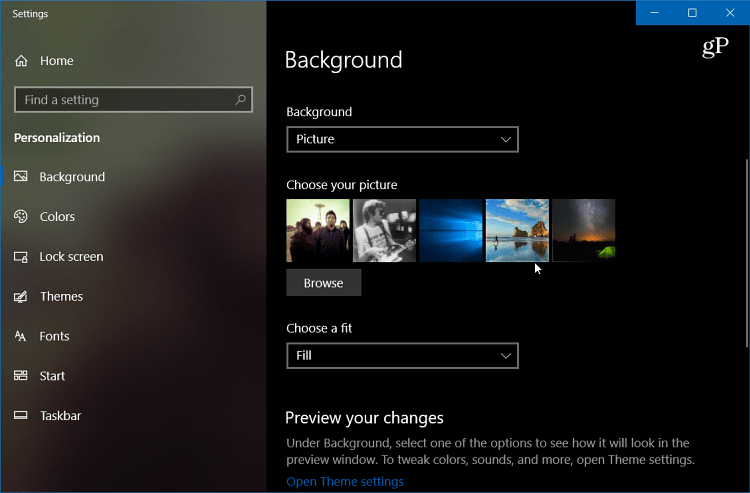Select the Start settings page
Viewport: 750px width, 493px height.
pyautogui.click(x=133, y=376)
